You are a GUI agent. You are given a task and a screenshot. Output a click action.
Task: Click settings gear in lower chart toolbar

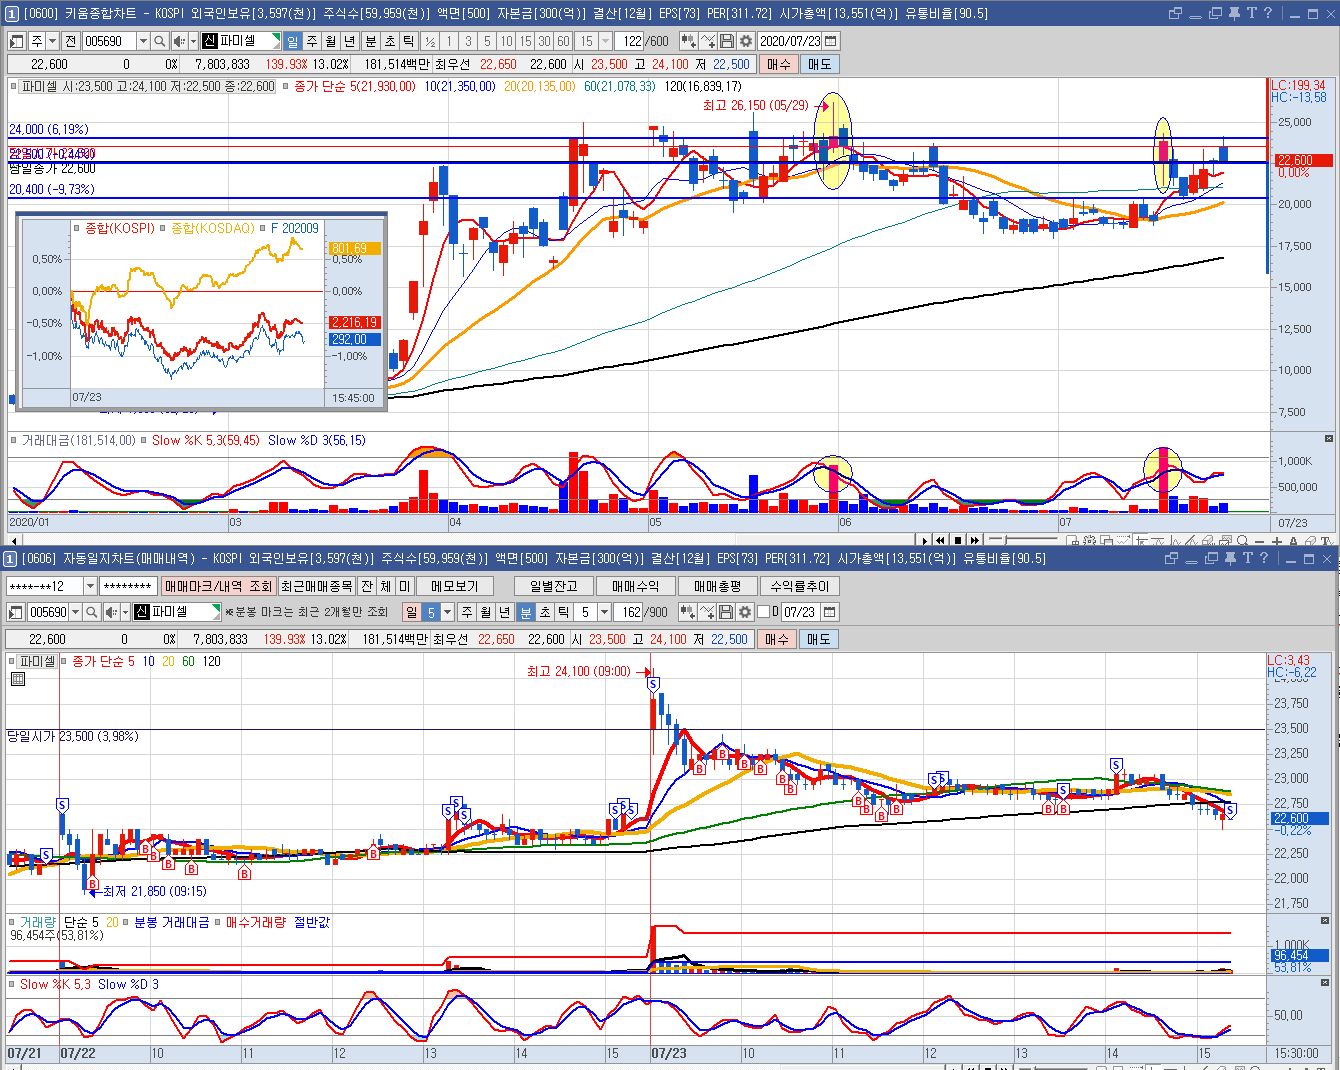[745, 612]
